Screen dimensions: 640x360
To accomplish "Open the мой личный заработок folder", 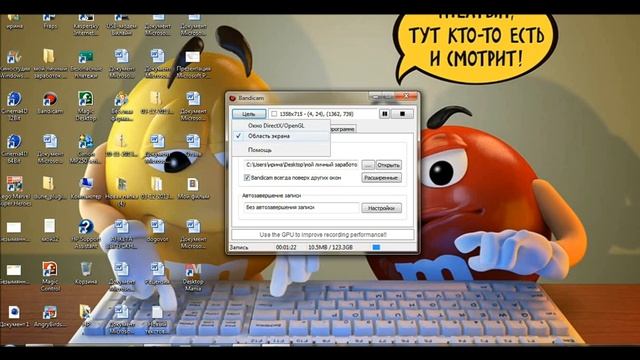I will pyautogui.click(x=49, y=64).
